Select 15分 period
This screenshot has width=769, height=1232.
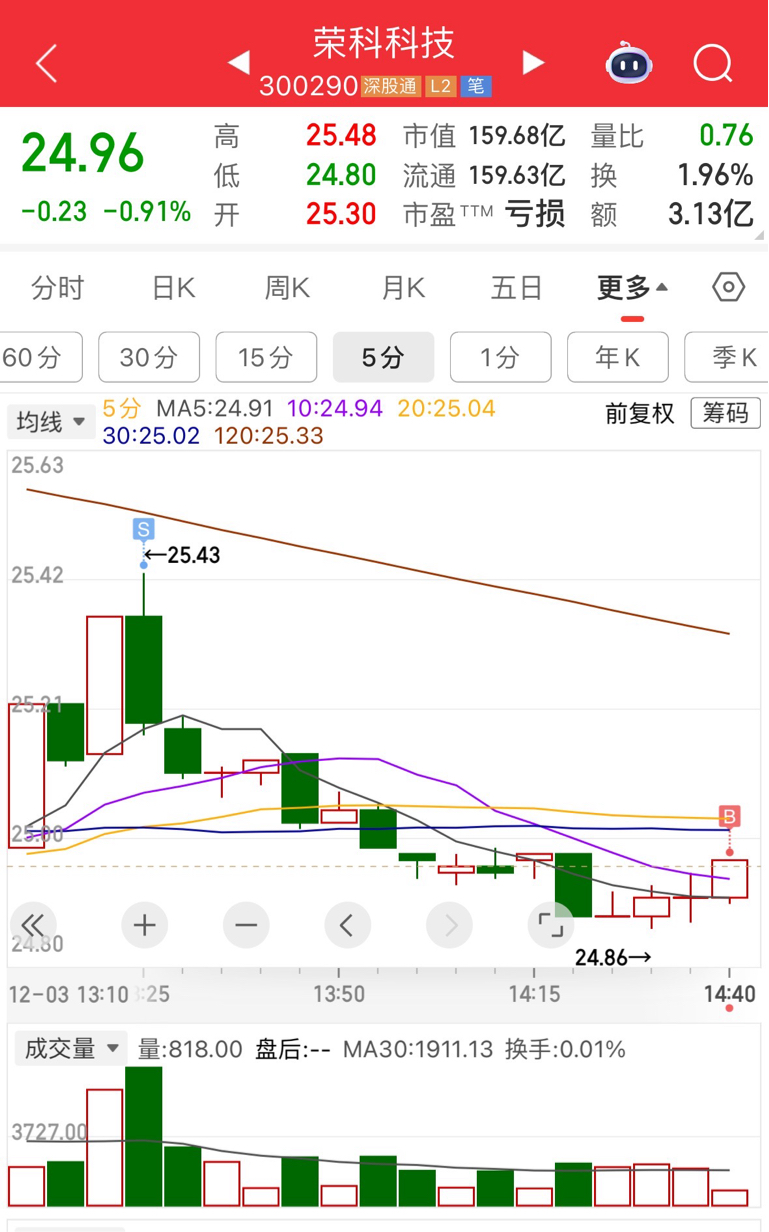[x=266, y=357]
